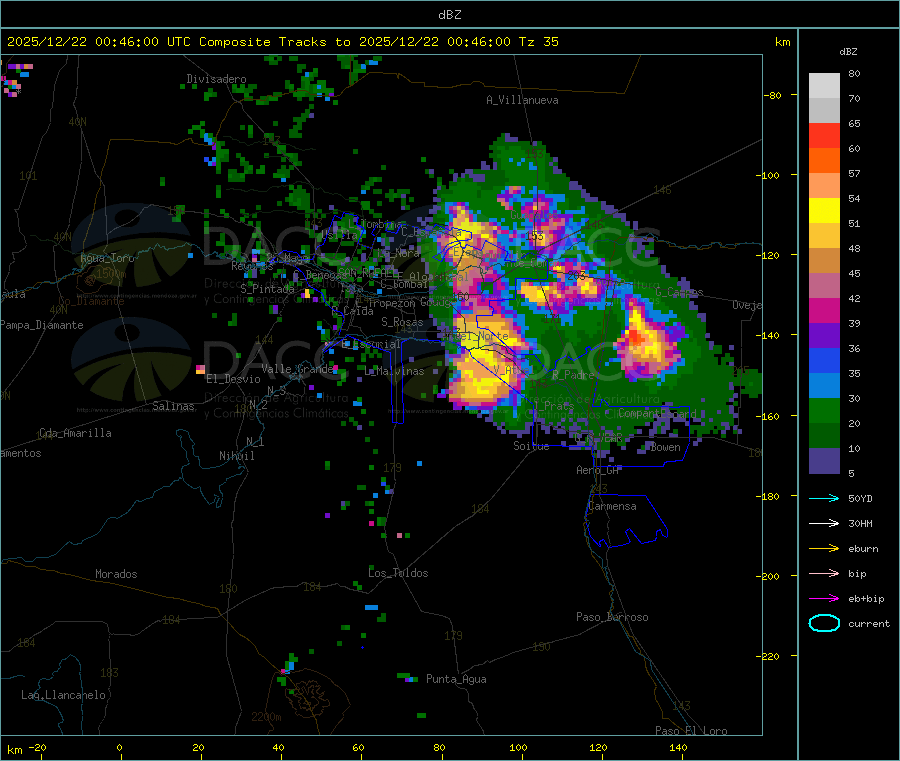Click the 30HM white arrow legend icon

coord(824,523)
